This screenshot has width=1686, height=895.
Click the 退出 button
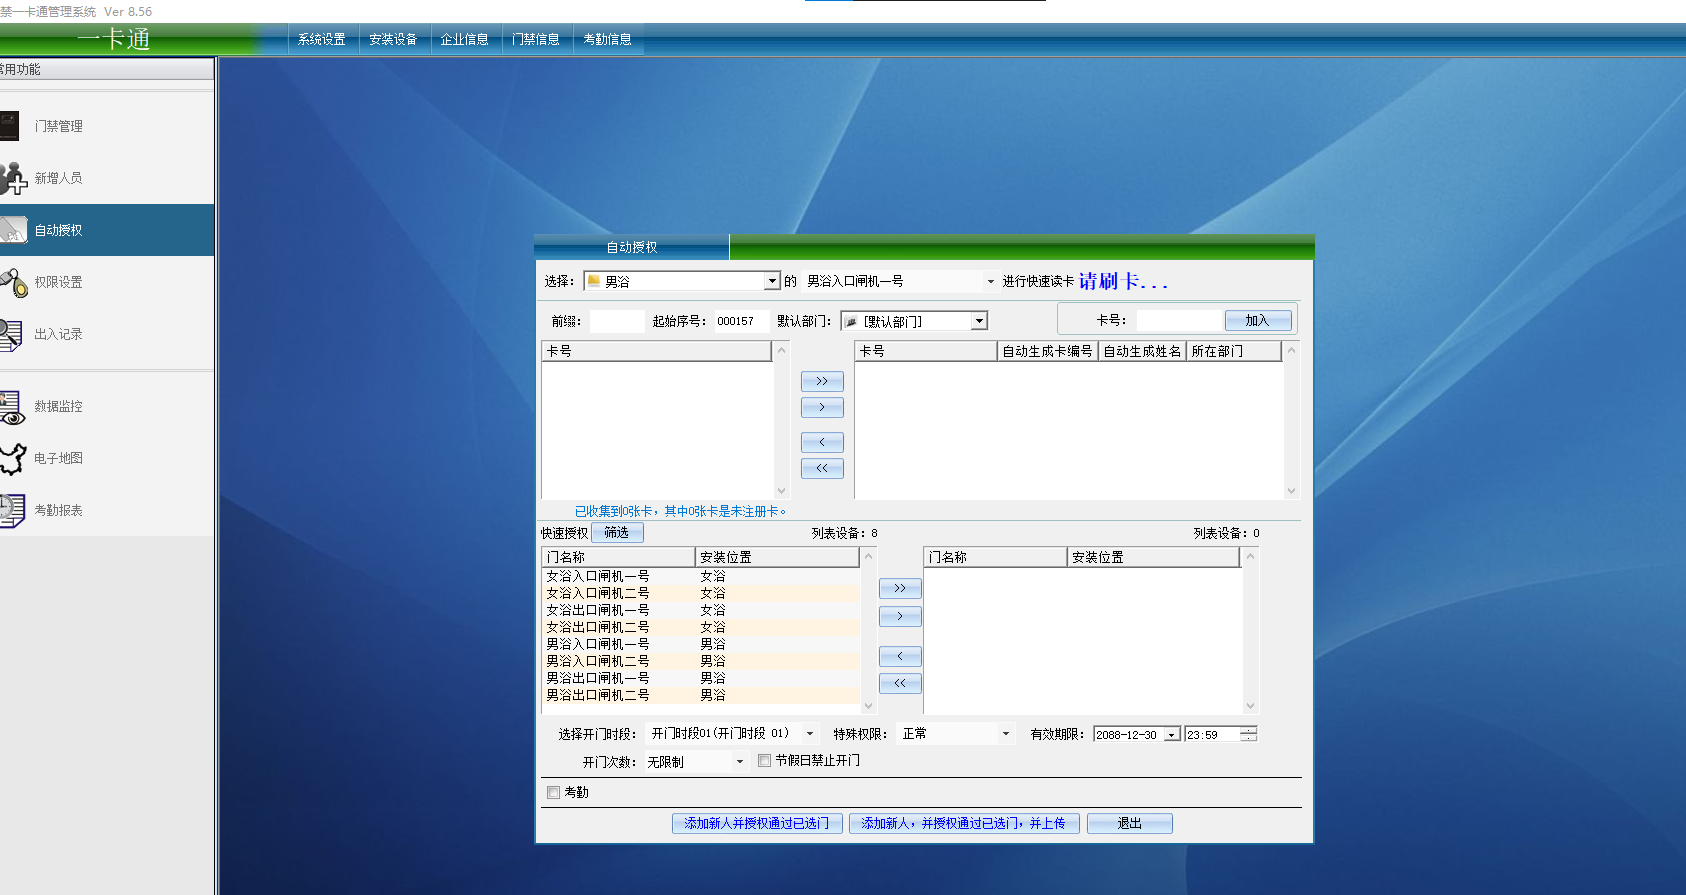pyautogui.click(x=1129, y=823)
